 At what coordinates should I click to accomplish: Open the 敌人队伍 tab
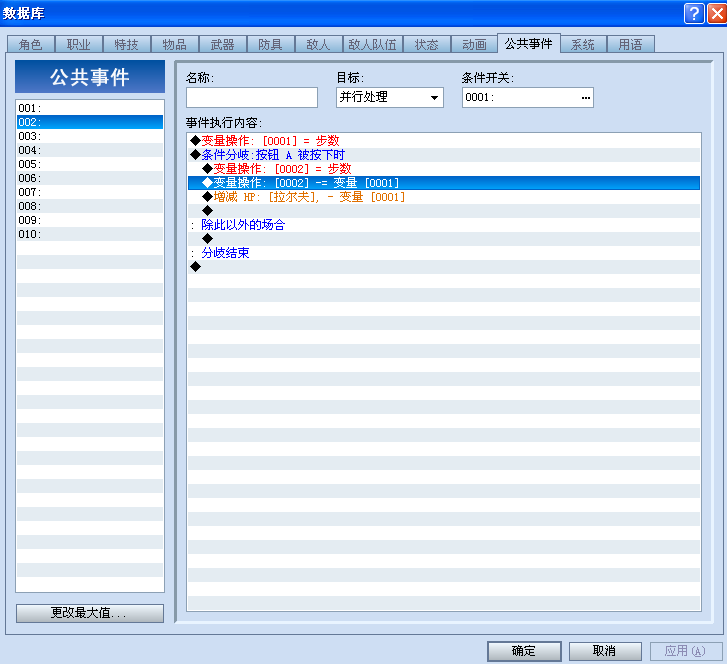[x=373, y=45]
